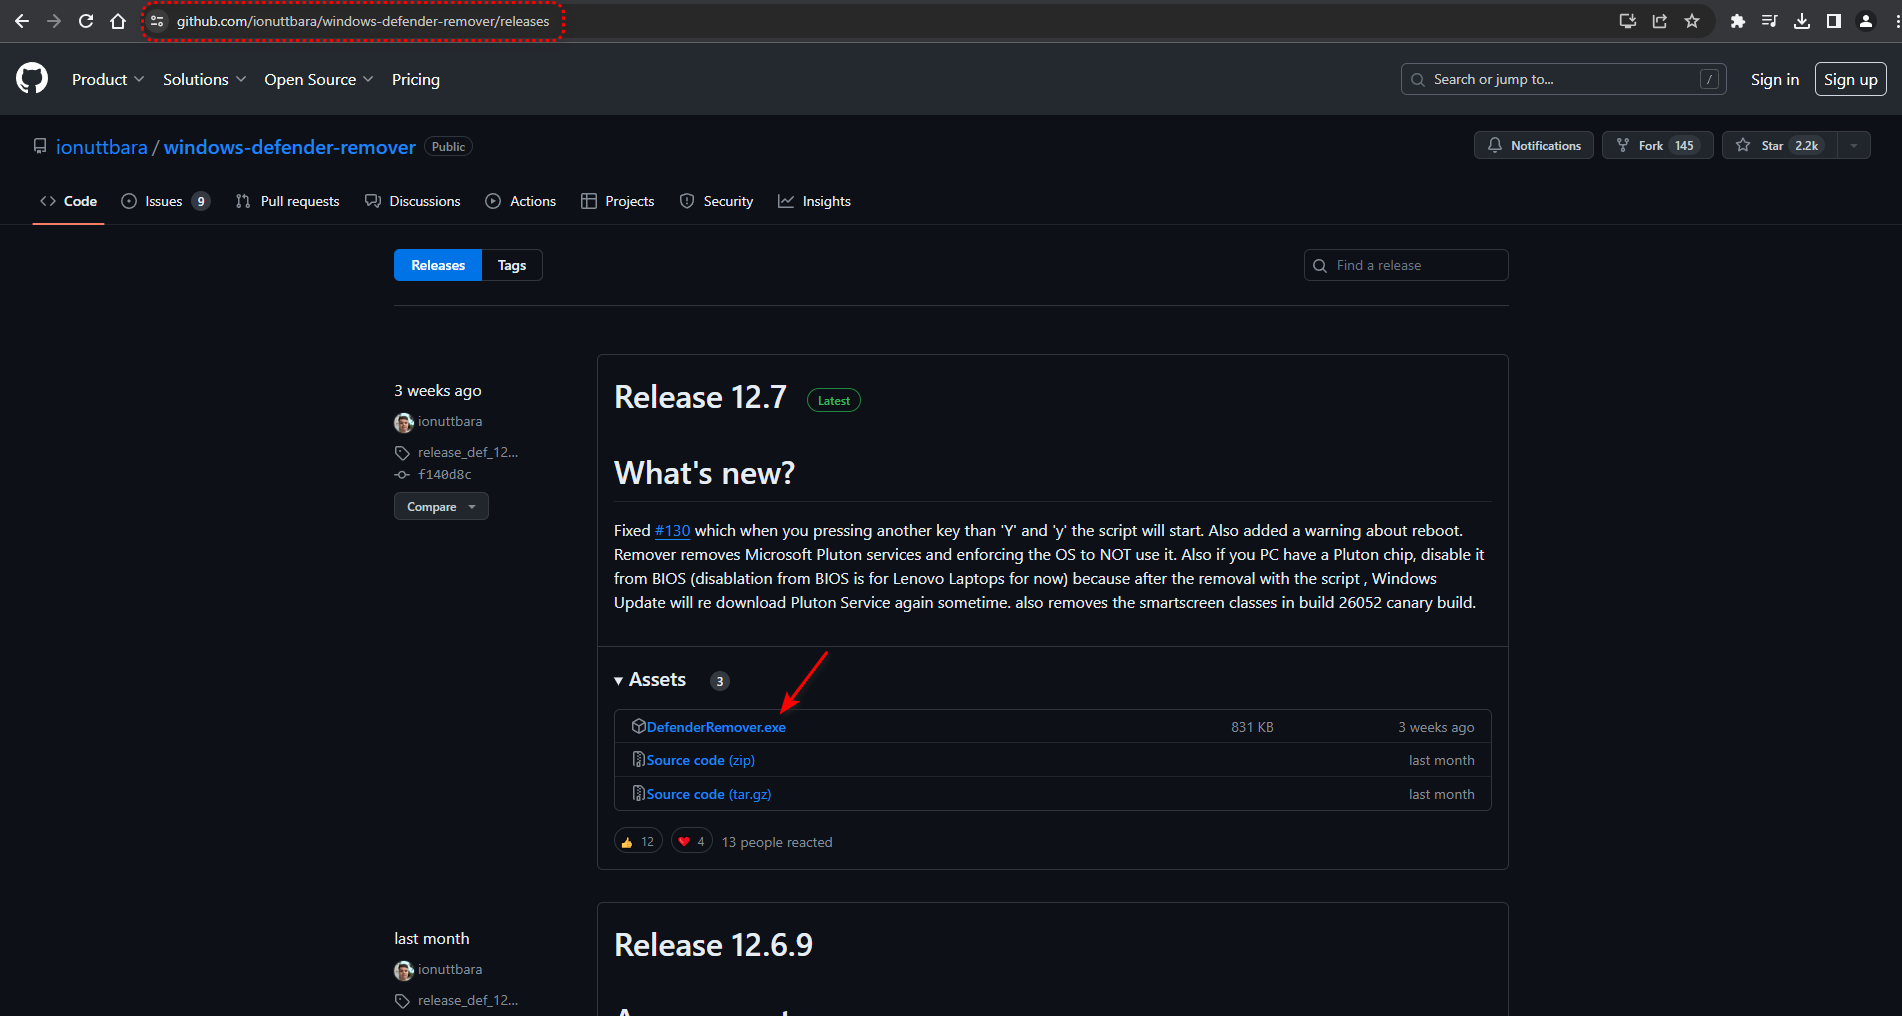Click Sign in
The image size is (1902, 1016).
(x=1775, y=79)
